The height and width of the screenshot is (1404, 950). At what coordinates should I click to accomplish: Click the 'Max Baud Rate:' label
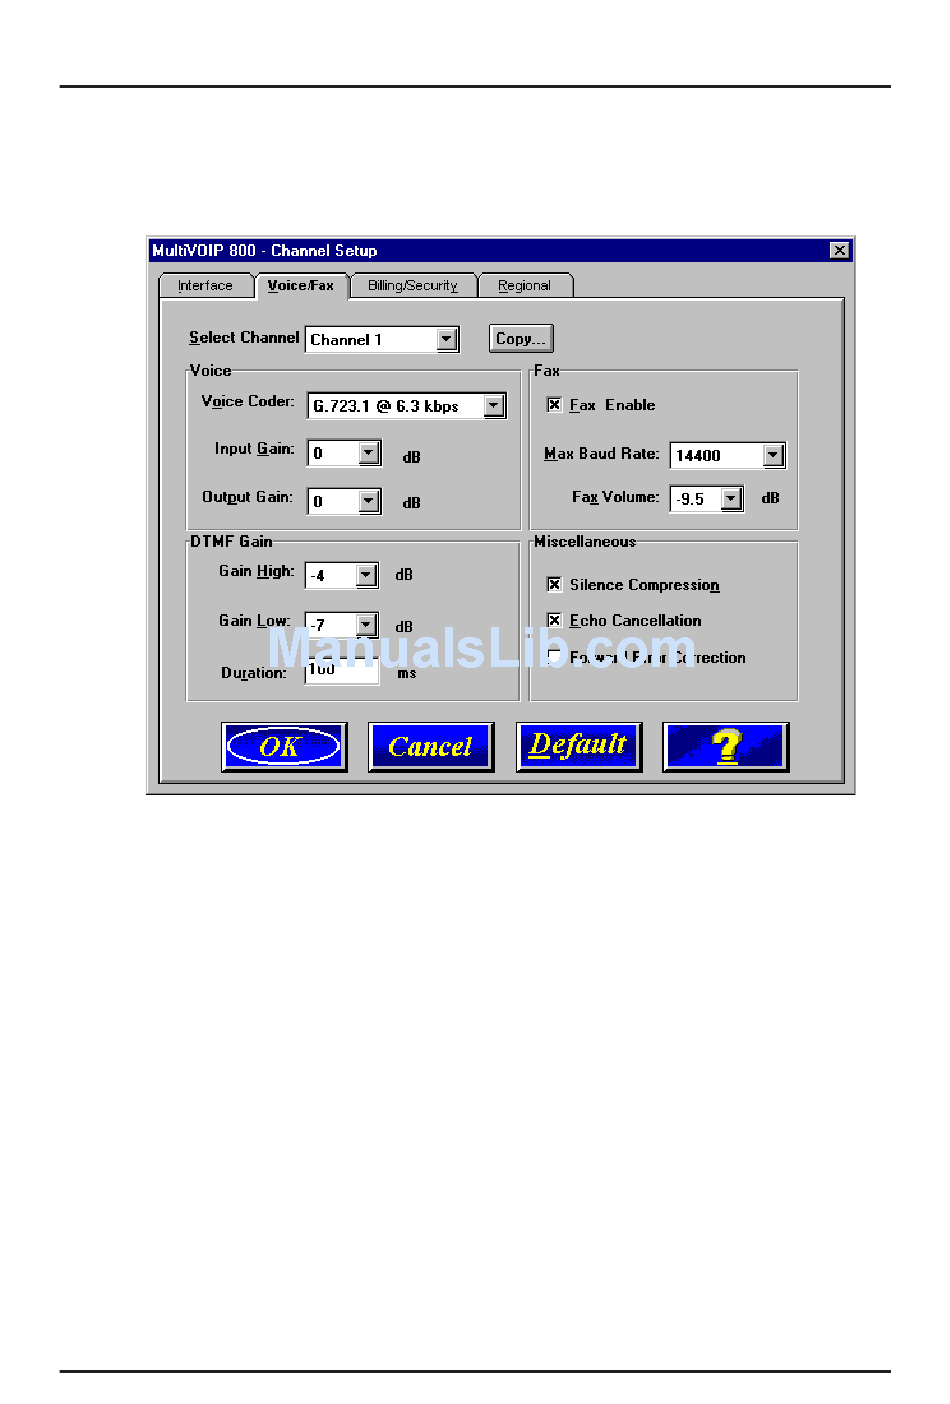(602, 453)
